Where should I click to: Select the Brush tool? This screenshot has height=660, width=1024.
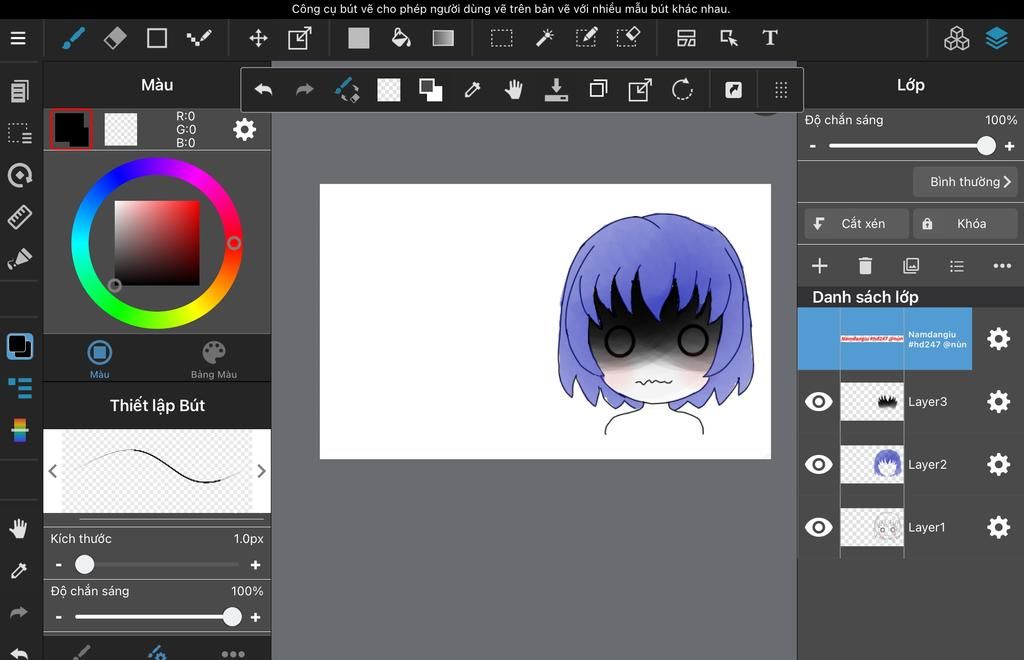pos(73,39)
